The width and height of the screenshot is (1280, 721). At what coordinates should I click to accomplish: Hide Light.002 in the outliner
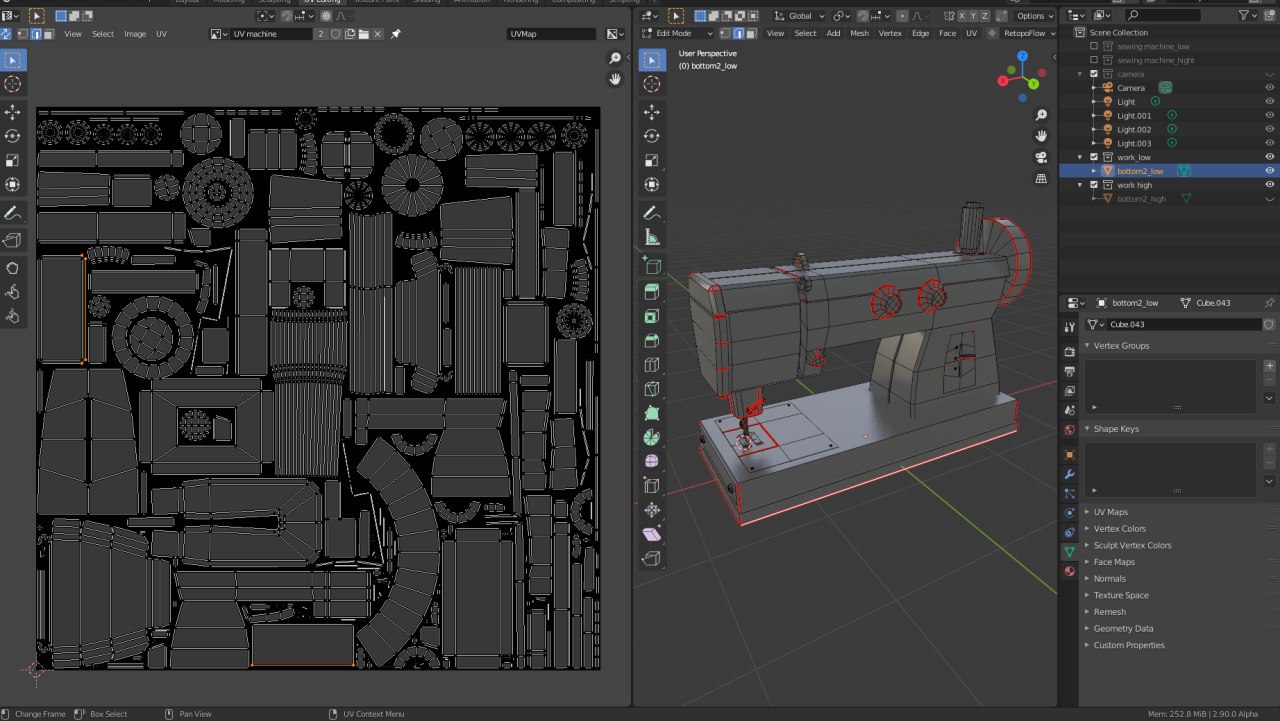(1270, 129)
